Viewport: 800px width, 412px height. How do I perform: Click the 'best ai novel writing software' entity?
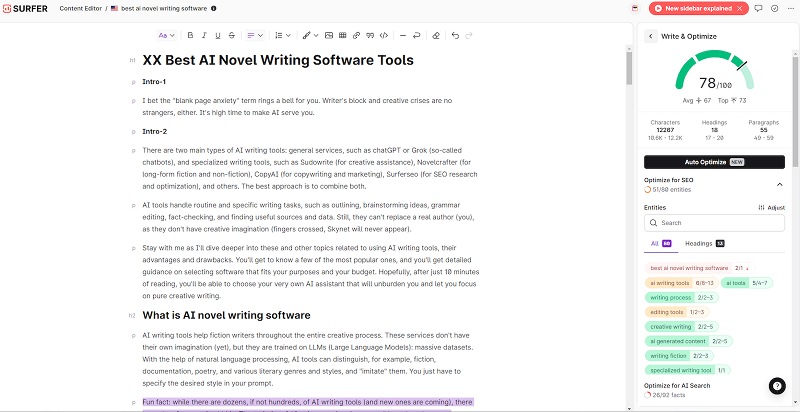tap(700, 268)
